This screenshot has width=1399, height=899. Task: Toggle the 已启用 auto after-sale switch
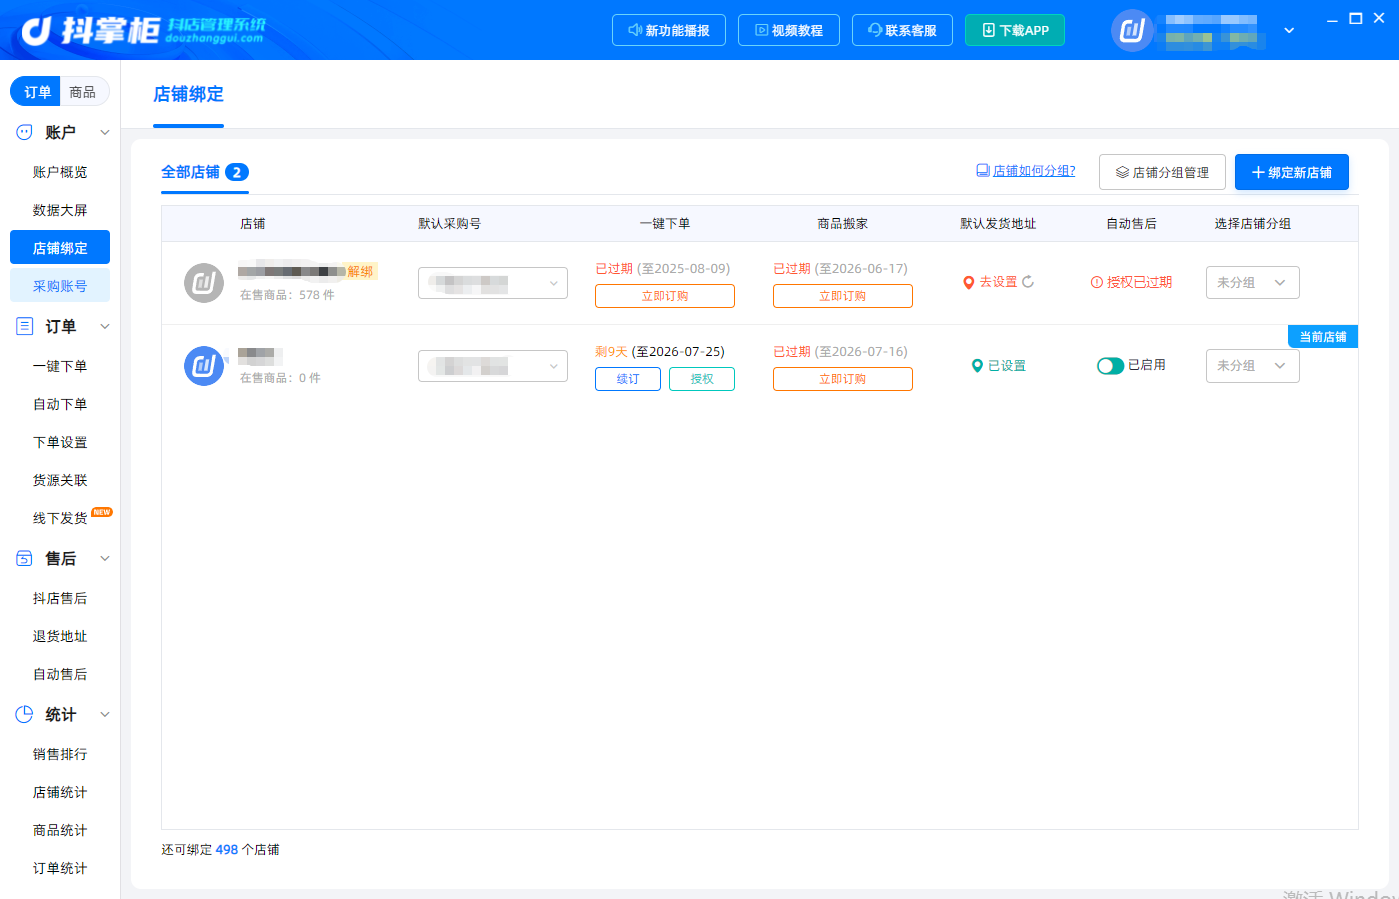tap(1110, 366)
